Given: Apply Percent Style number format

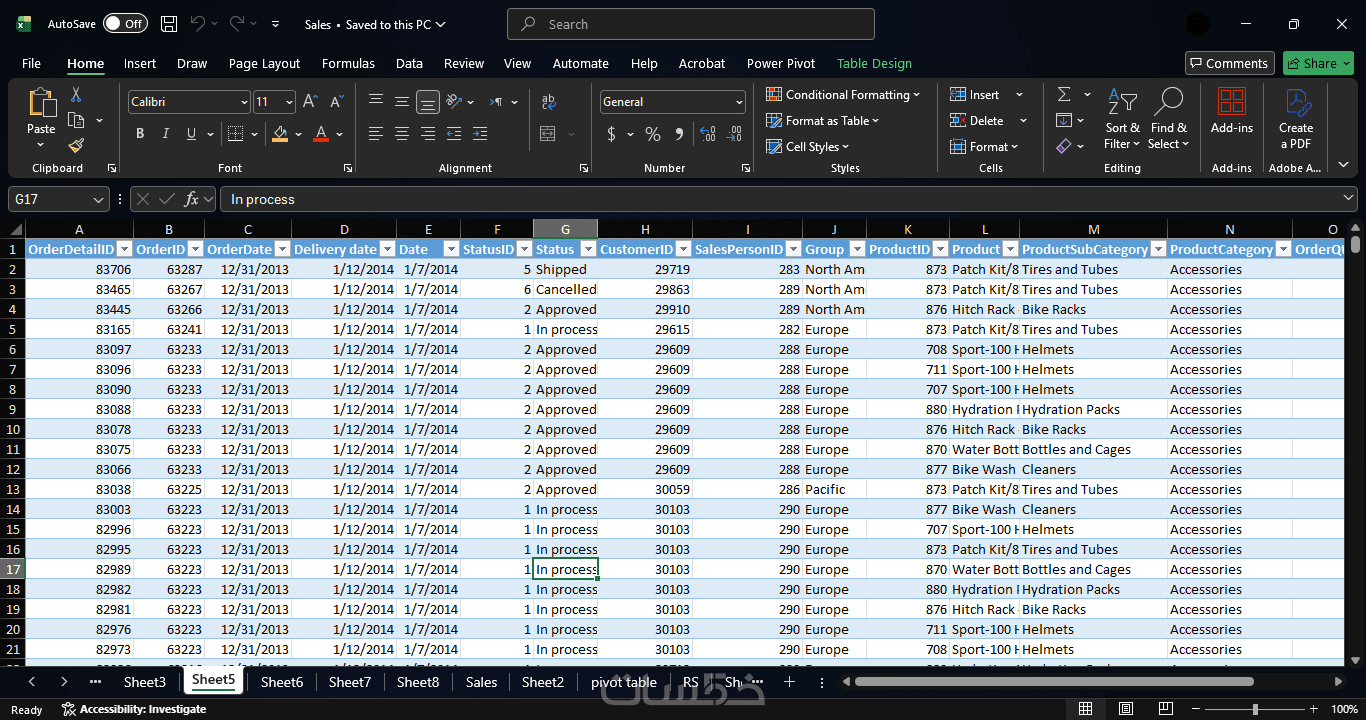Looking at the screenshot, I should [653, 134].
